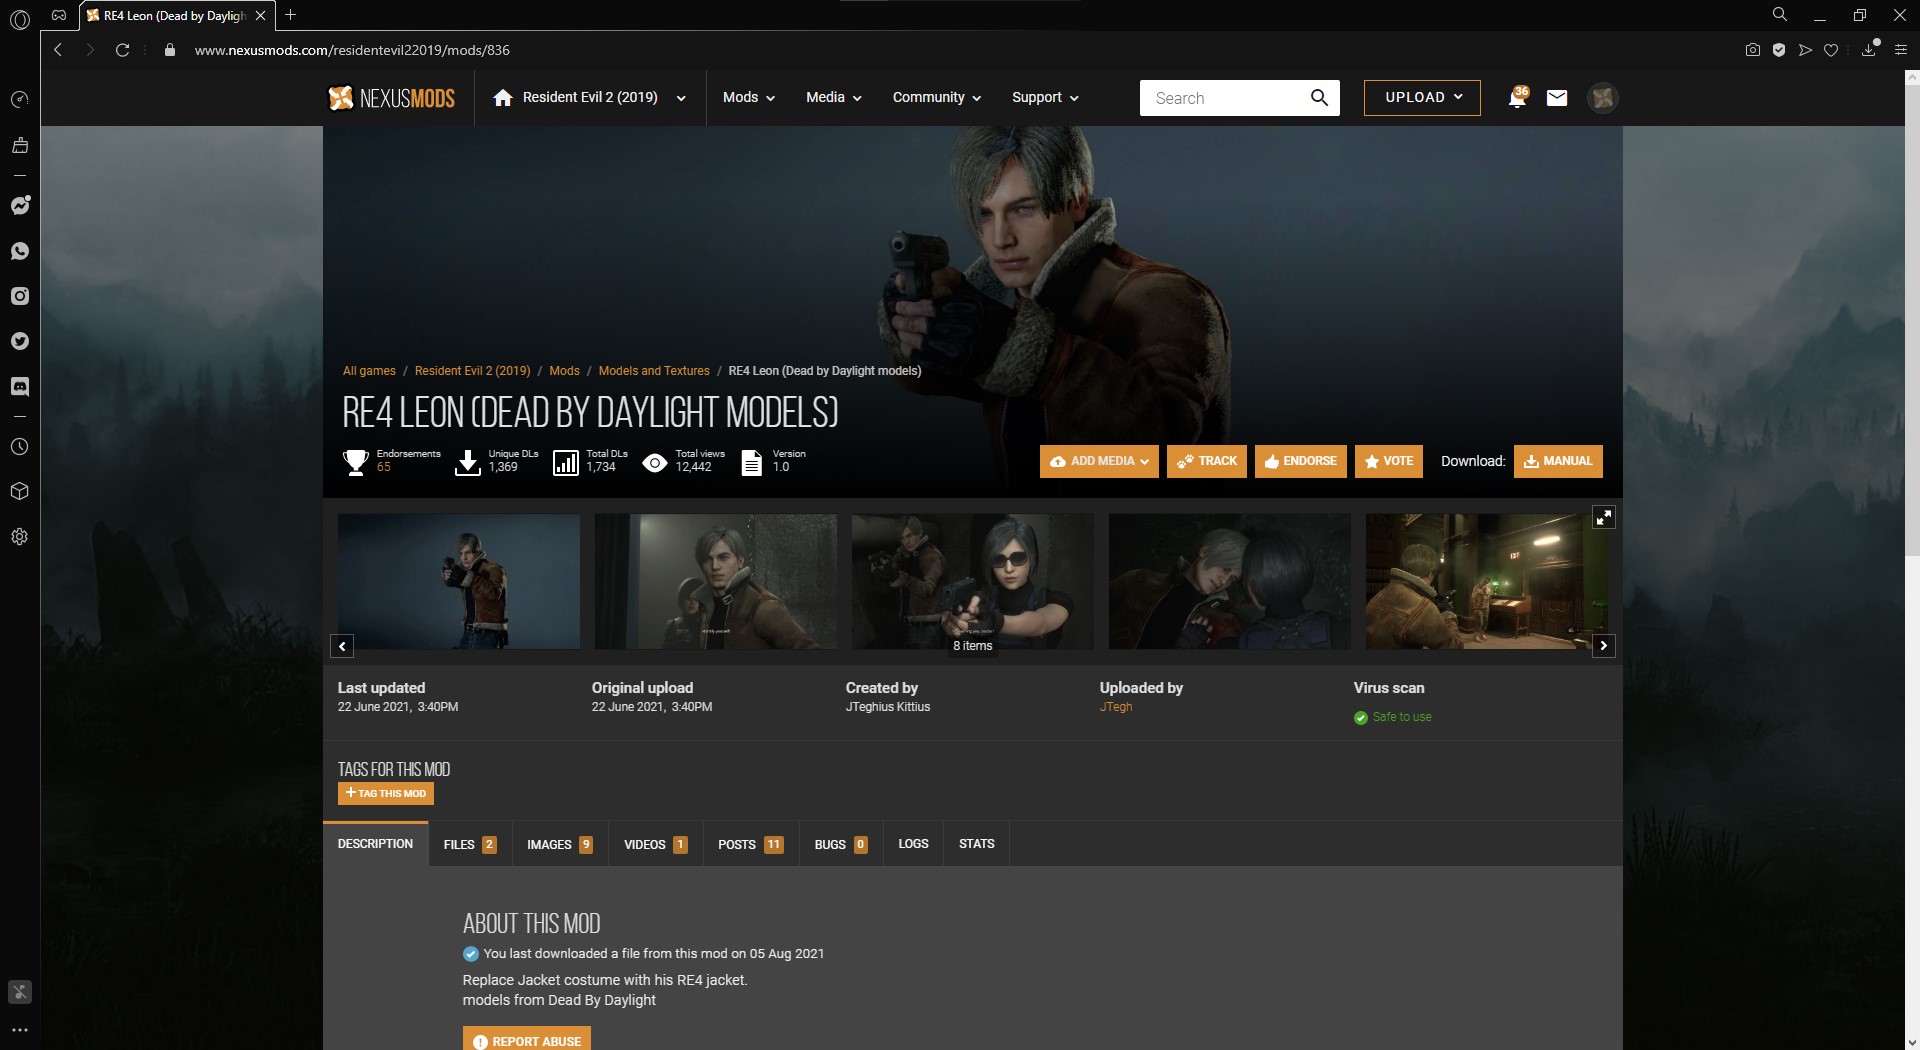Expand the image gallery to fullscreen
The width and height of the screenshot is (1920, 1050).
(1604, 517)
